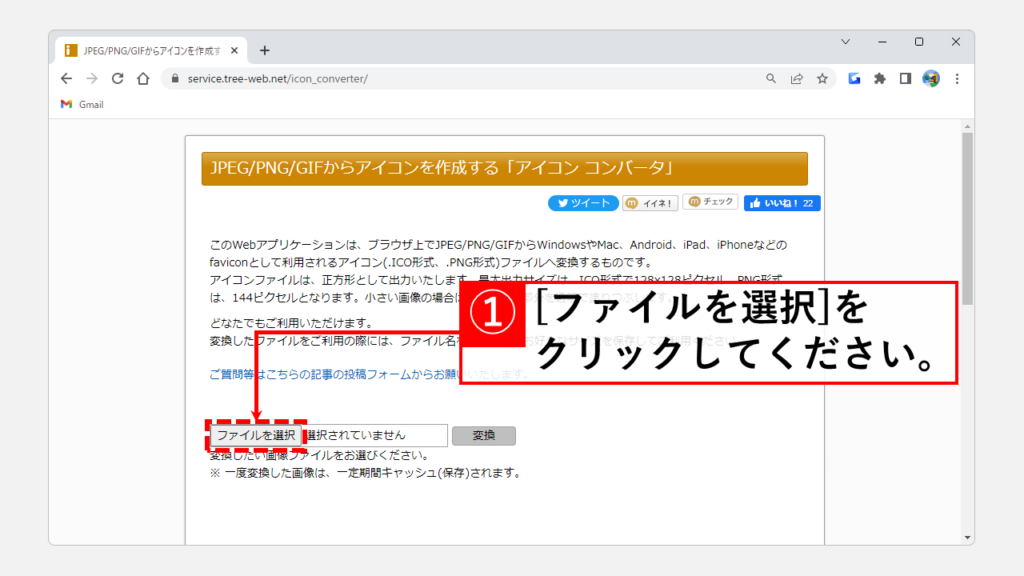
Task: Expand the tab search chevron
Action: click(x=845, y=42)
